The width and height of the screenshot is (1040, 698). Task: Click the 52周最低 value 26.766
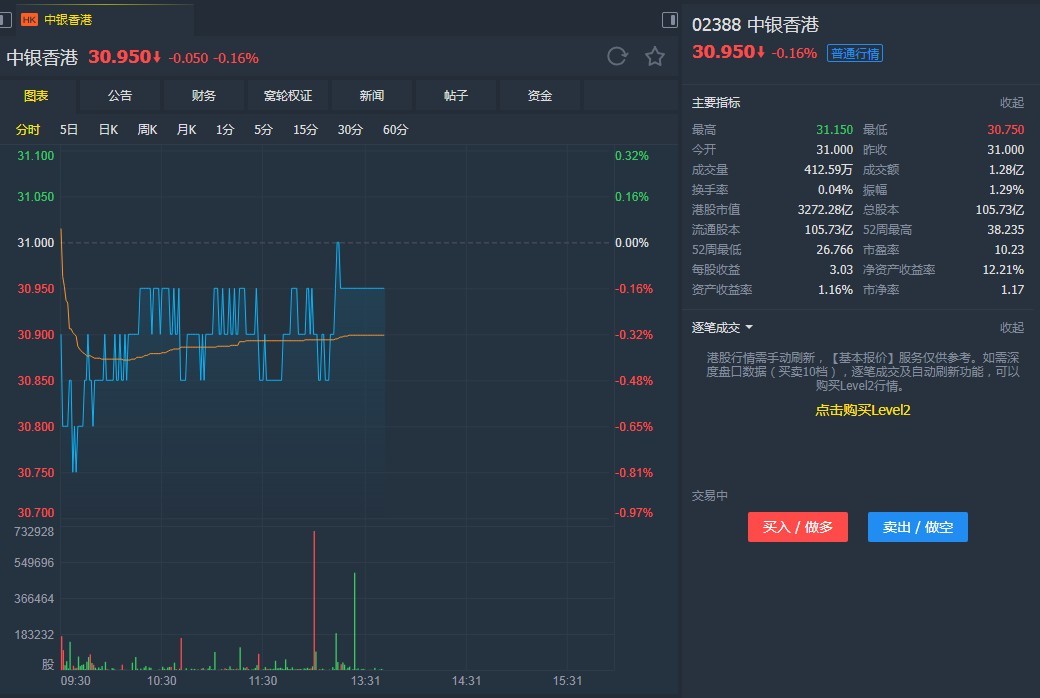(x=834, y=249)
